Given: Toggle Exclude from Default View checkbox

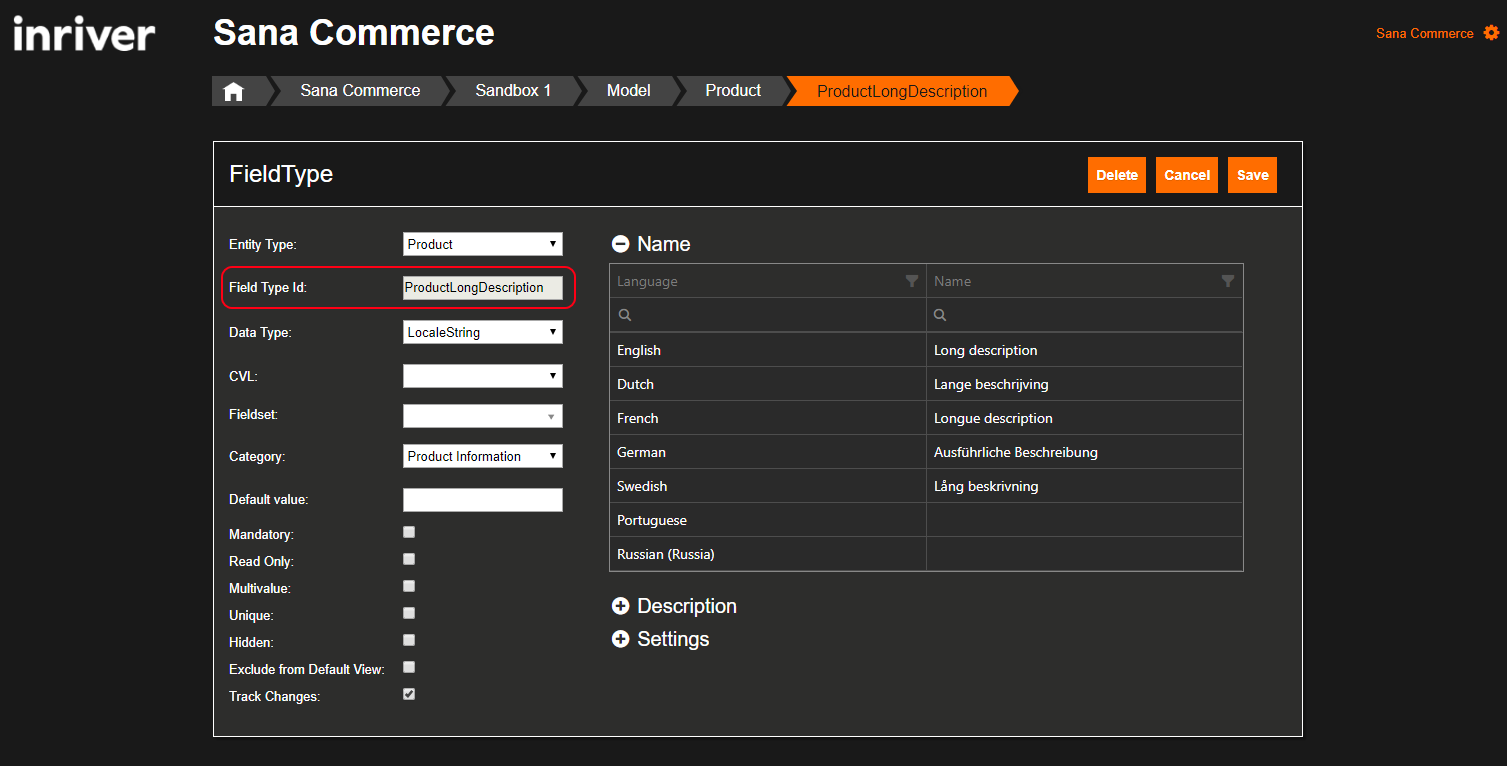Looking at the screenshot, I should tap(409, 667).
